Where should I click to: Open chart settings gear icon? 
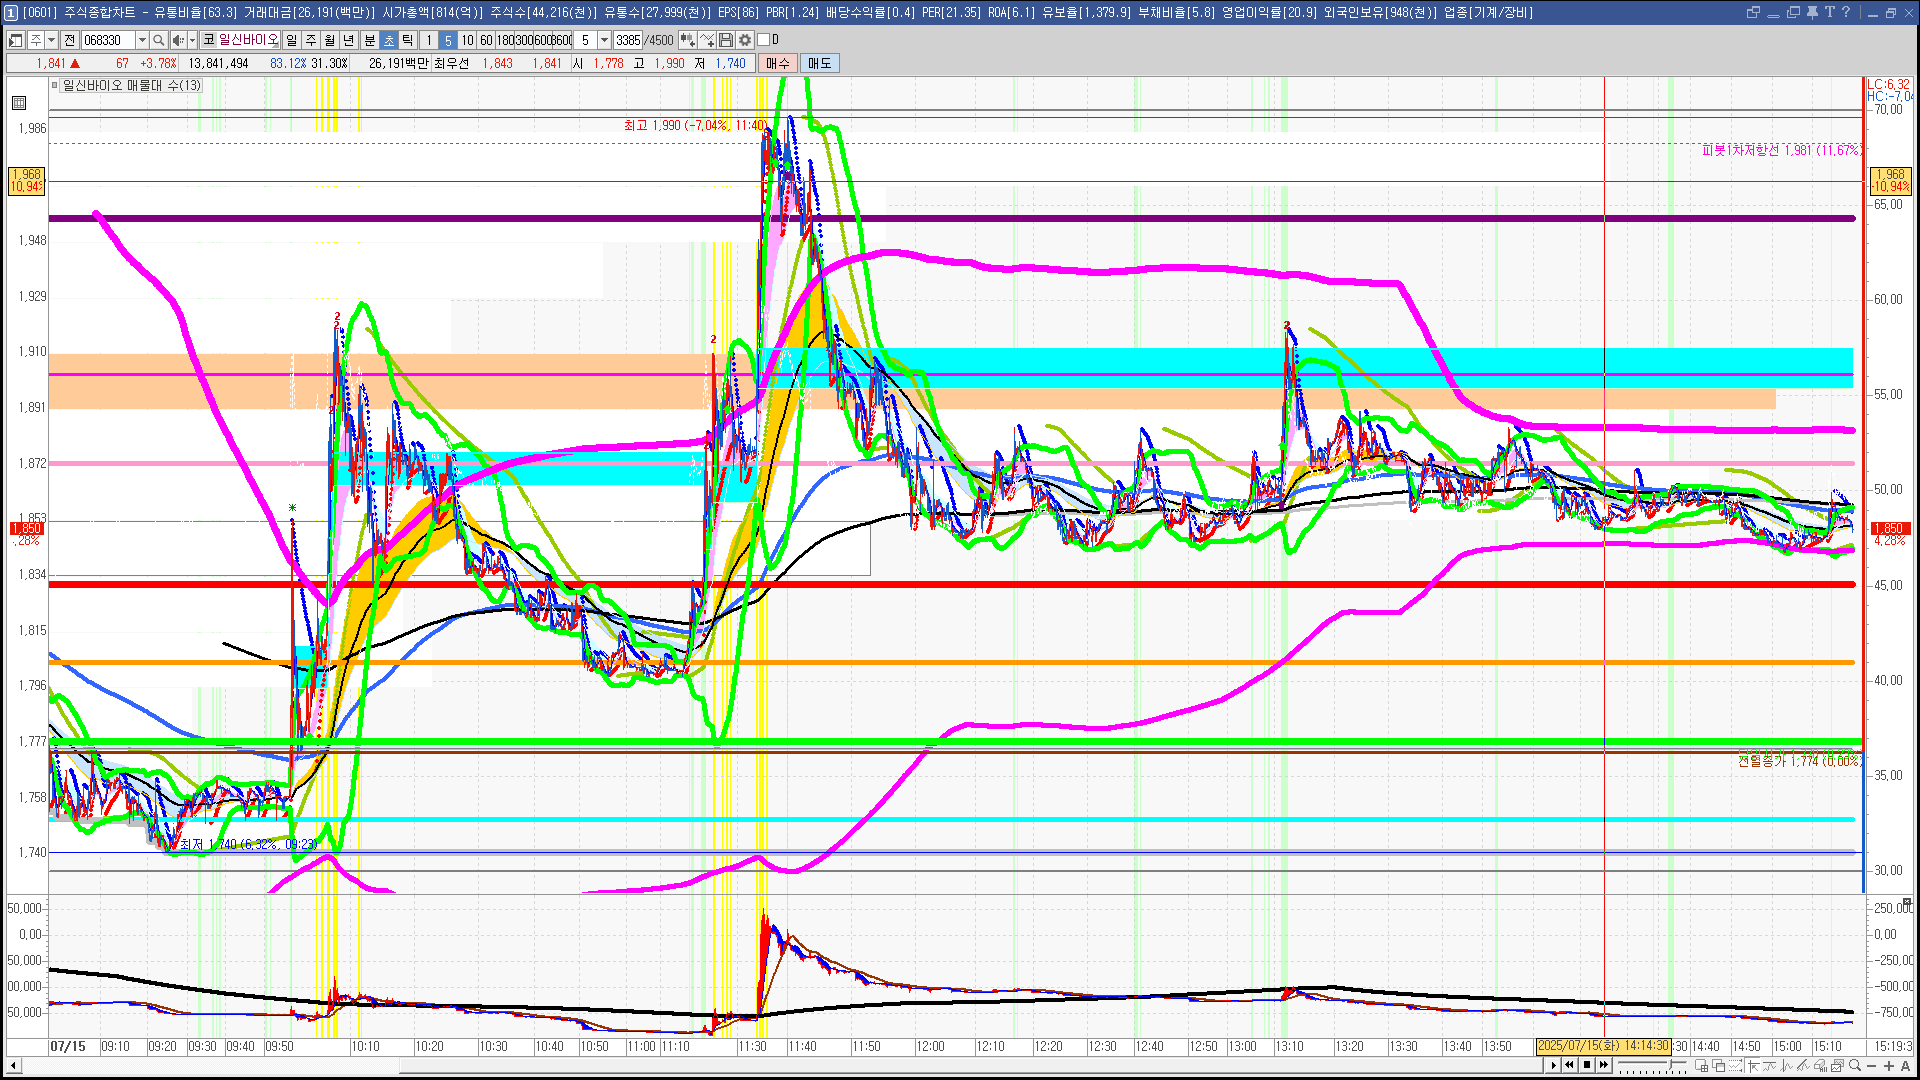(x=745, y=40)
